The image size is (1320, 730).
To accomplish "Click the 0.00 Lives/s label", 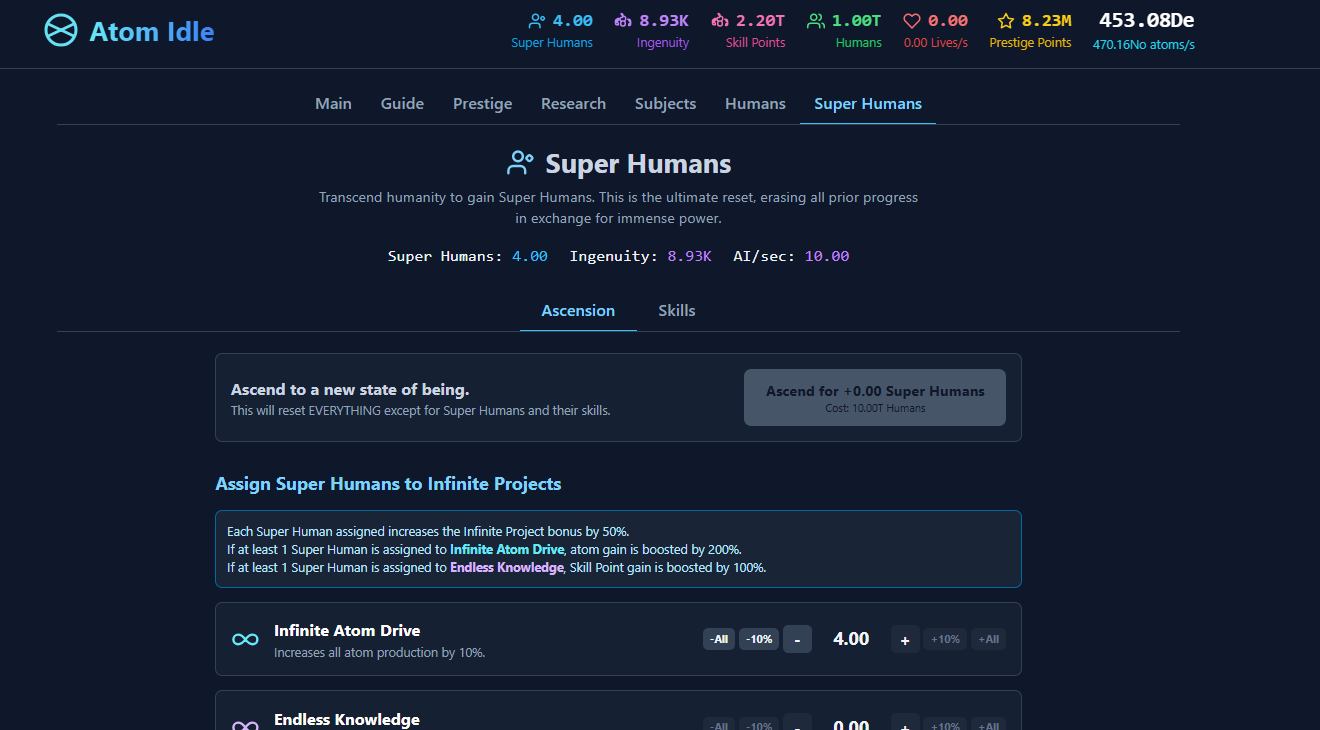I will [x=935, y=43].
